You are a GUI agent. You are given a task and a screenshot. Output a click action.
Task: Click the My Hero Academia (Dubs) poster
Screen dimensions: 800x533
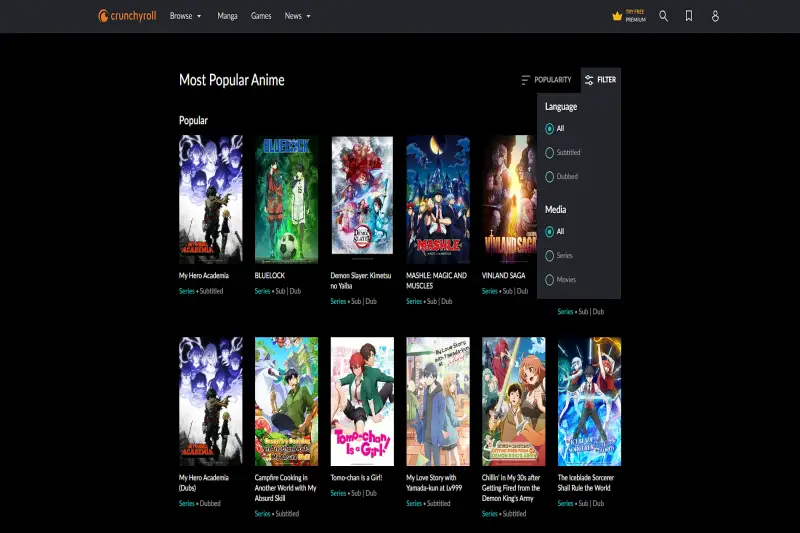[x=211, y=401]
